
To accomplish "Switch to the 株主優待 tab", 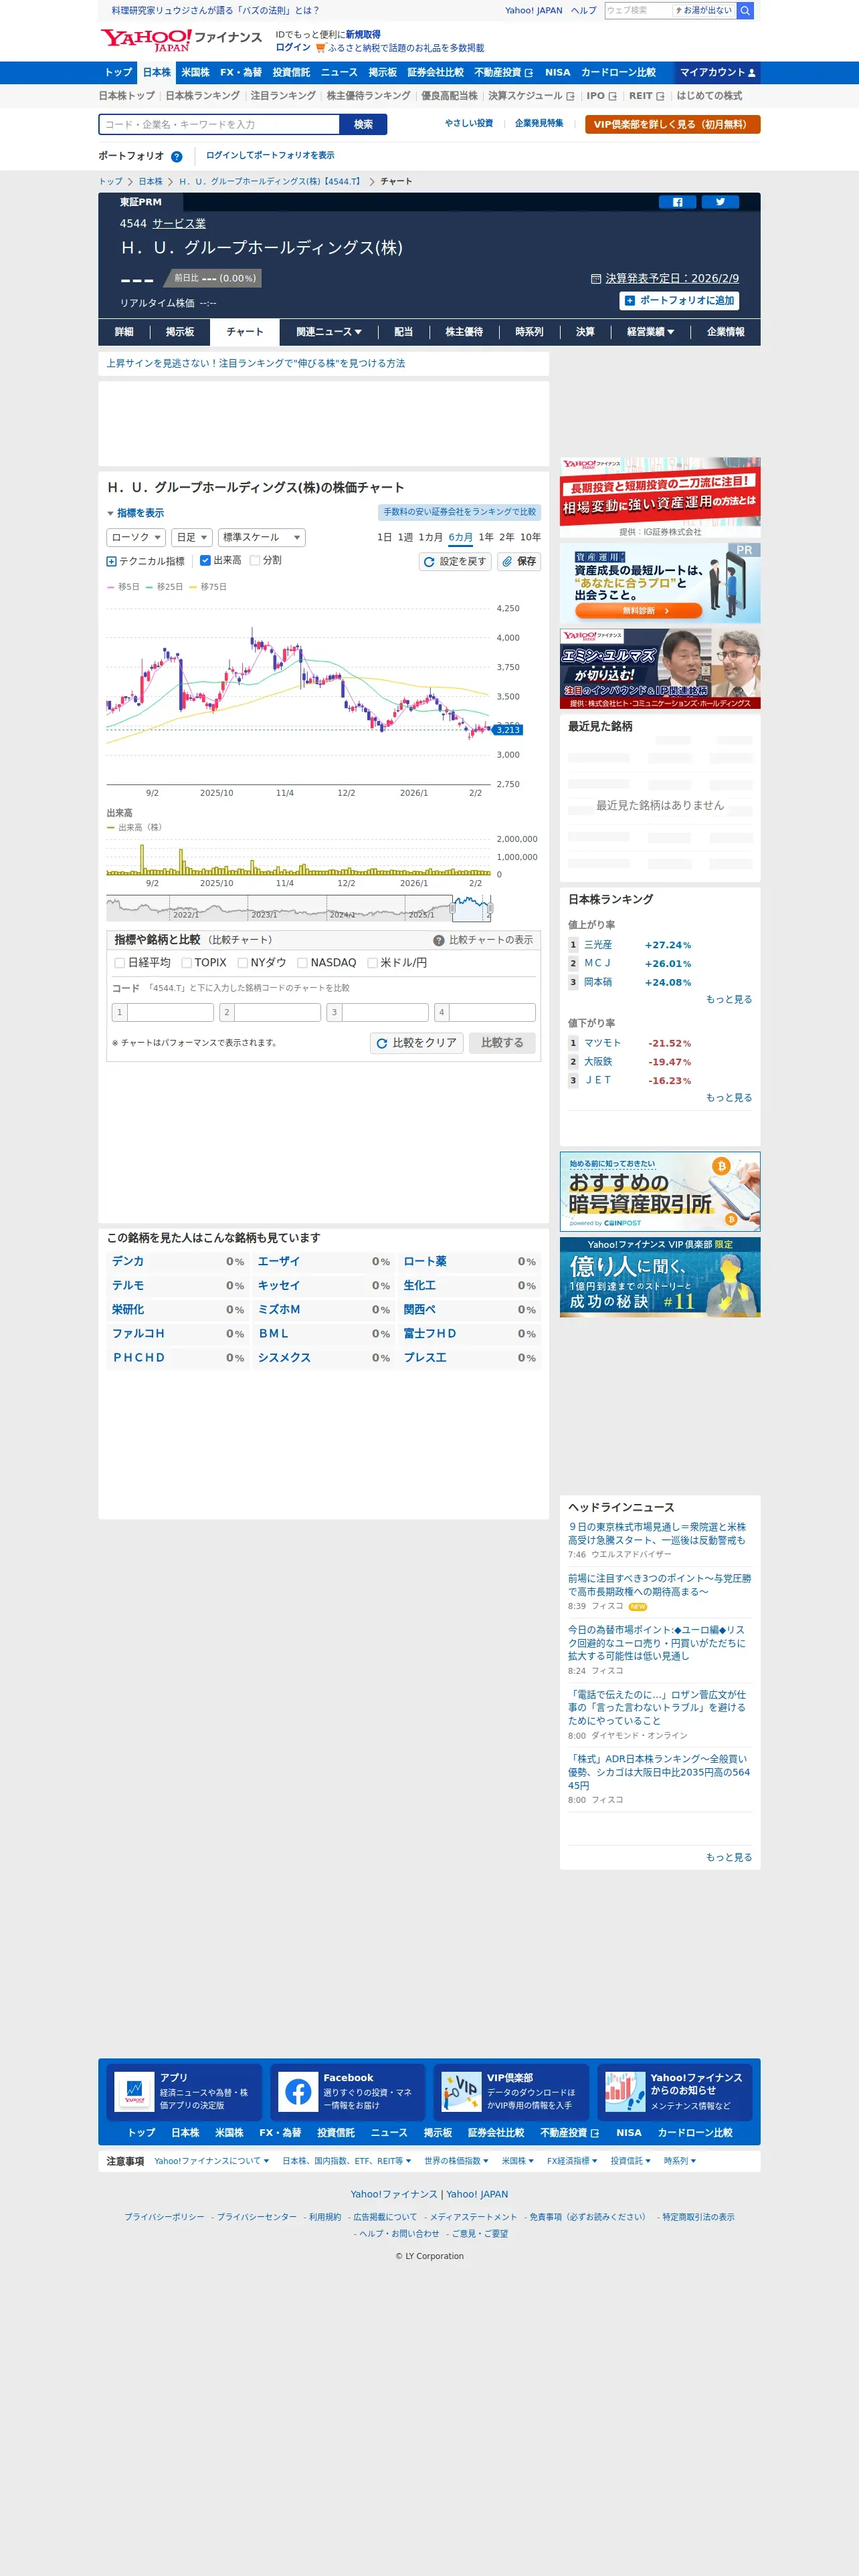I will pyautogui.click(x=464, y=332).
